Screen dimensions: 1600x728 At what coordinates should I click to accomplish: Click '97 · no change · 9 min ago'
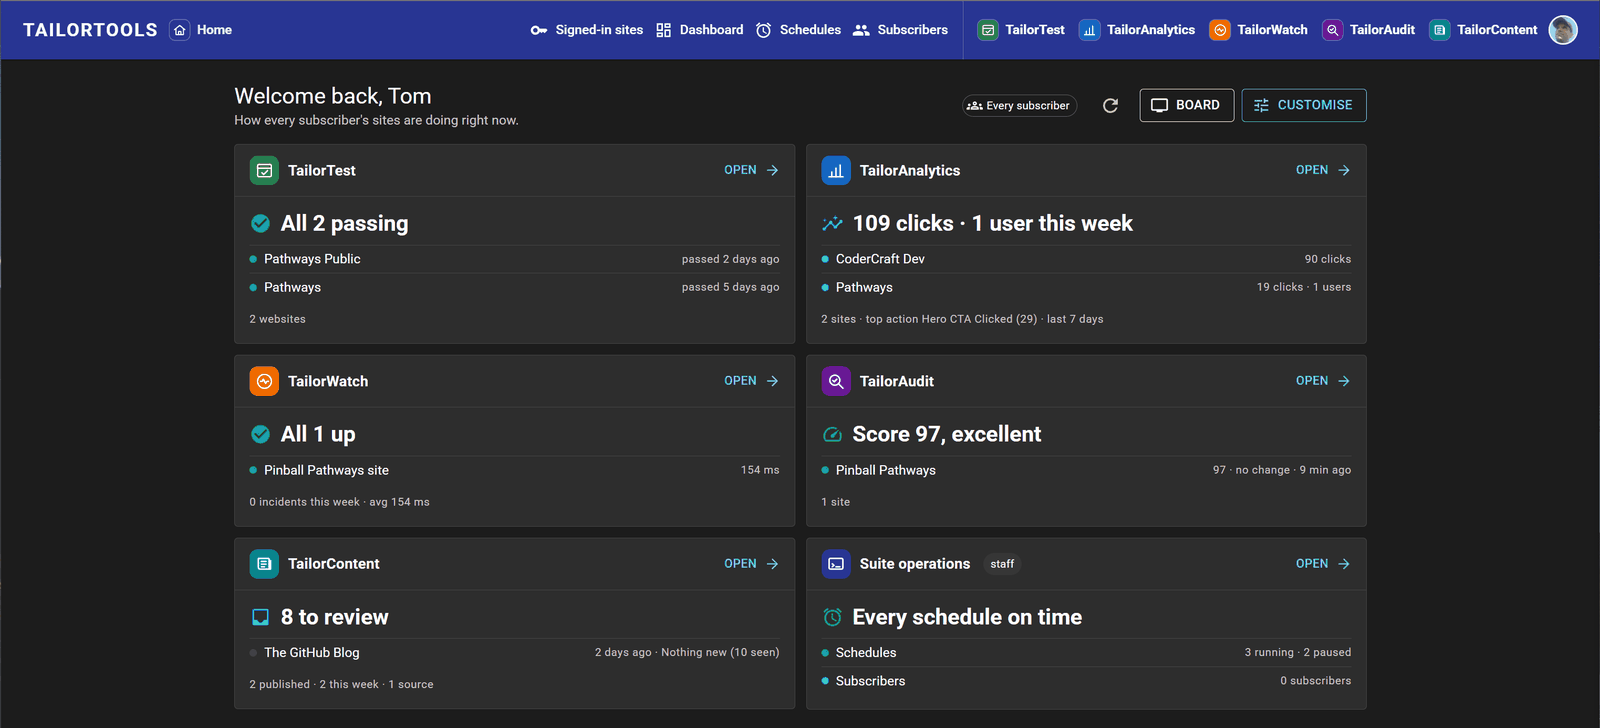pyautogui.click(x=1282, y=470)
